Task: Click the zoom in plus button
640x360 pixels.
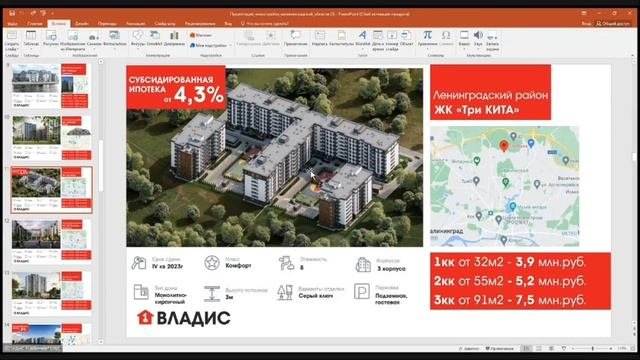Action: pyautogui.click(x=611, y=349)
